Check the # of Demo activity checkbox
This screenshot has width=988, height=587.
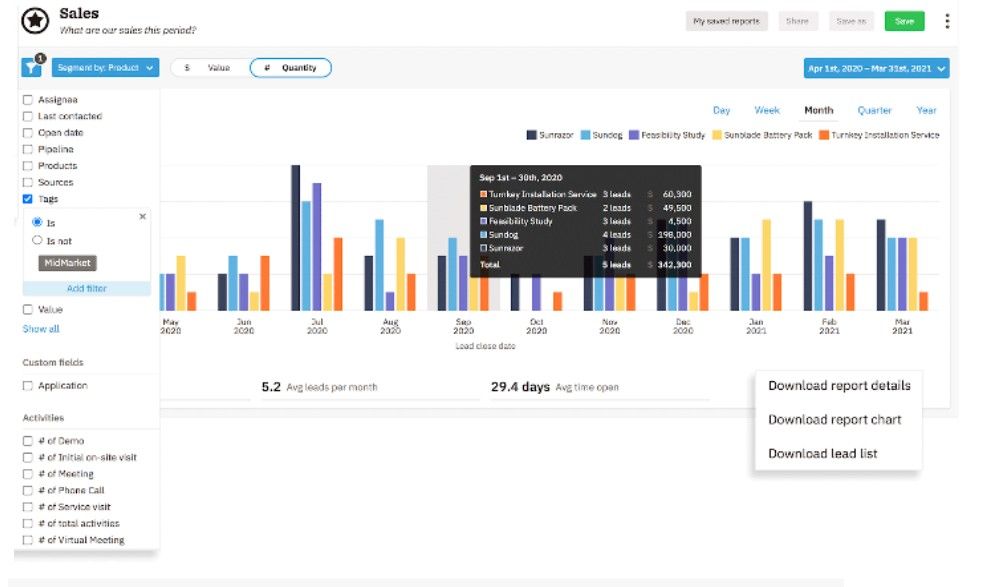pyautogui.click(x=28, y=441)
